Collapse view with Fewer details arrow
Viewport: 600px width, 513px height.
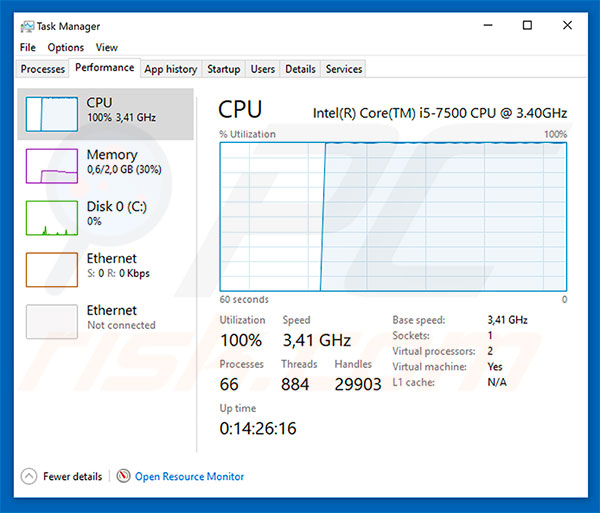29,477
